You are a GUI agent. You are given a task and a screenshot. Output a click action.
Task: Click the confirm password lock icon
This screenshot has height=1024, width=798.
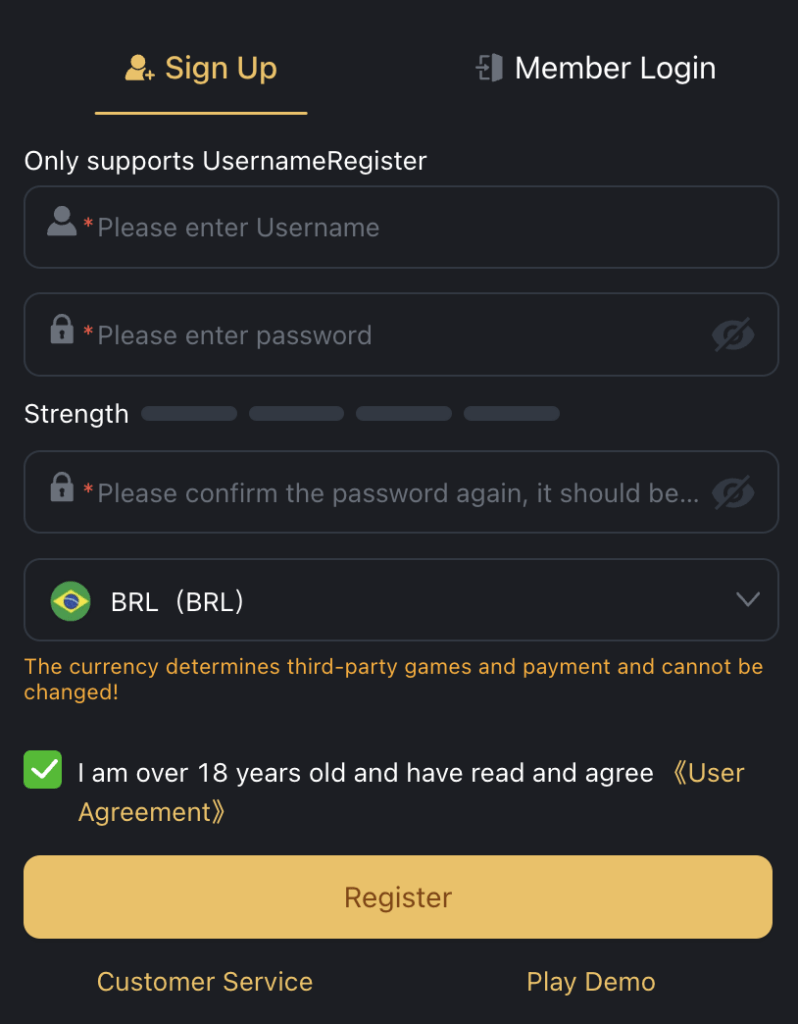click(x=62, y=488)
